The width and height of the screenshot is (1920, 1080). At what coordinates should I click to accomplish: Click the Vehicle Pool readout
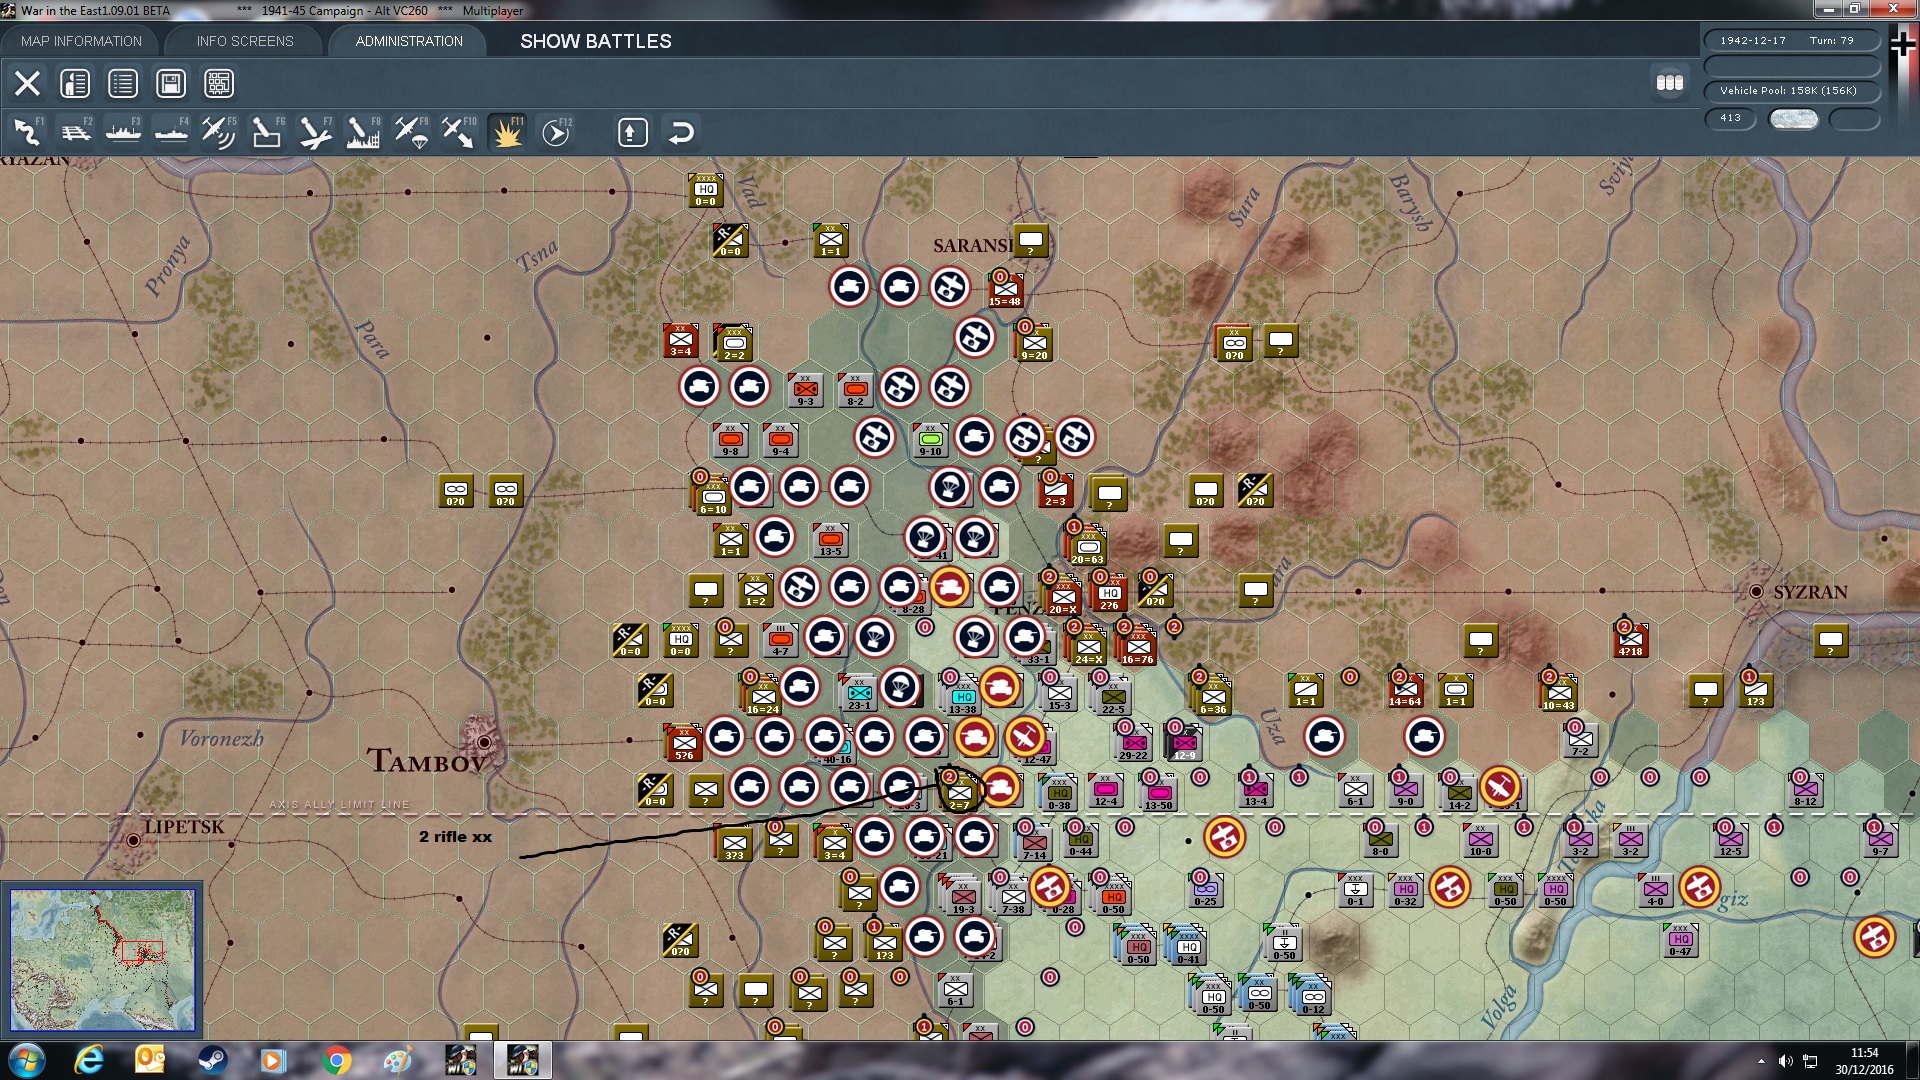click(1788, 91)
